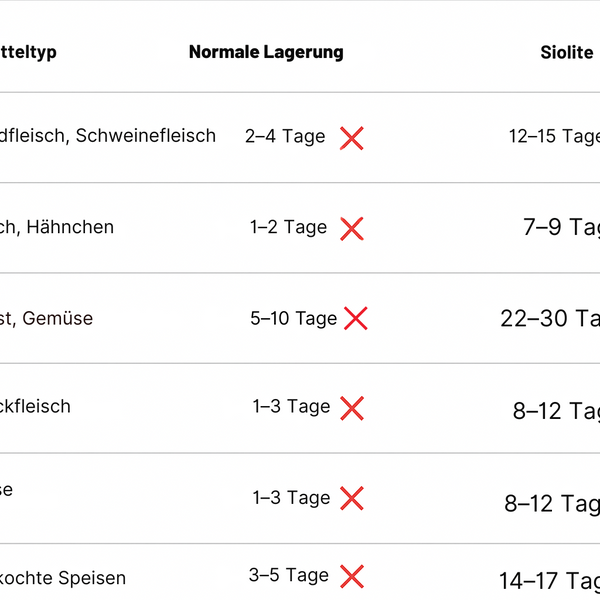Image resolution: width=600 pixels, height=600 pixels.
Task: Click the red X in the row above gekochte Speisen
Action: 352,498
